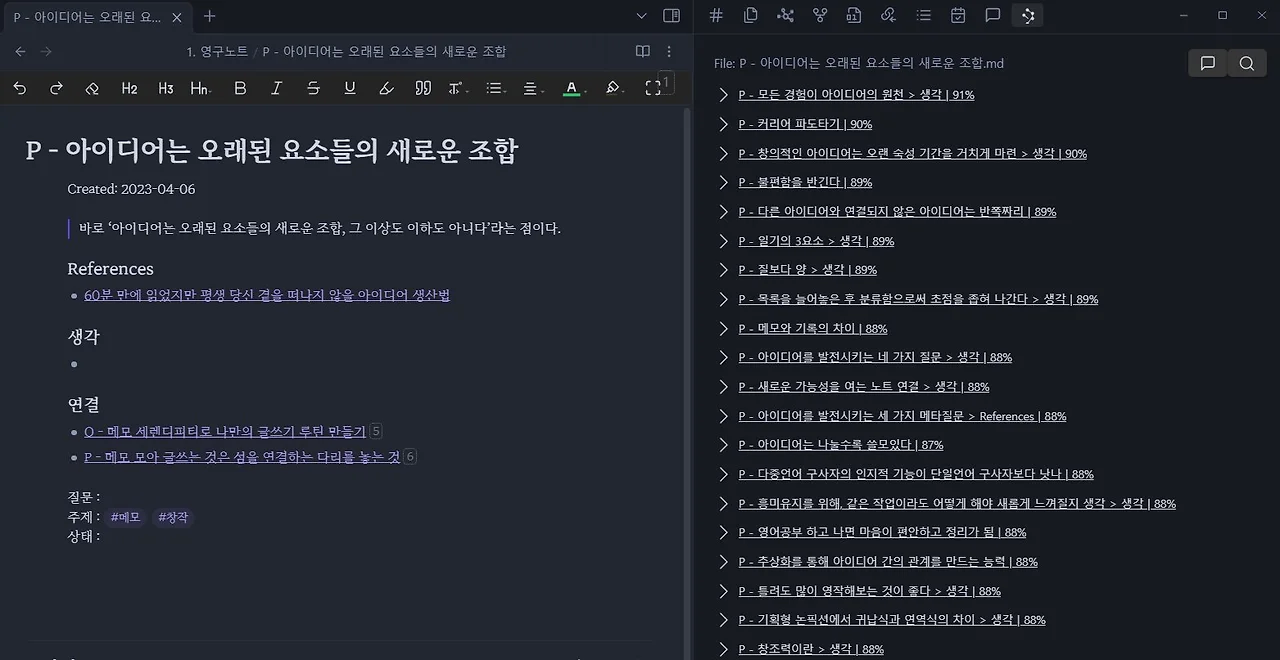Open linked note O - 메모 세렌디피티로
The image size is (1280, 660).
pos(225,431)
